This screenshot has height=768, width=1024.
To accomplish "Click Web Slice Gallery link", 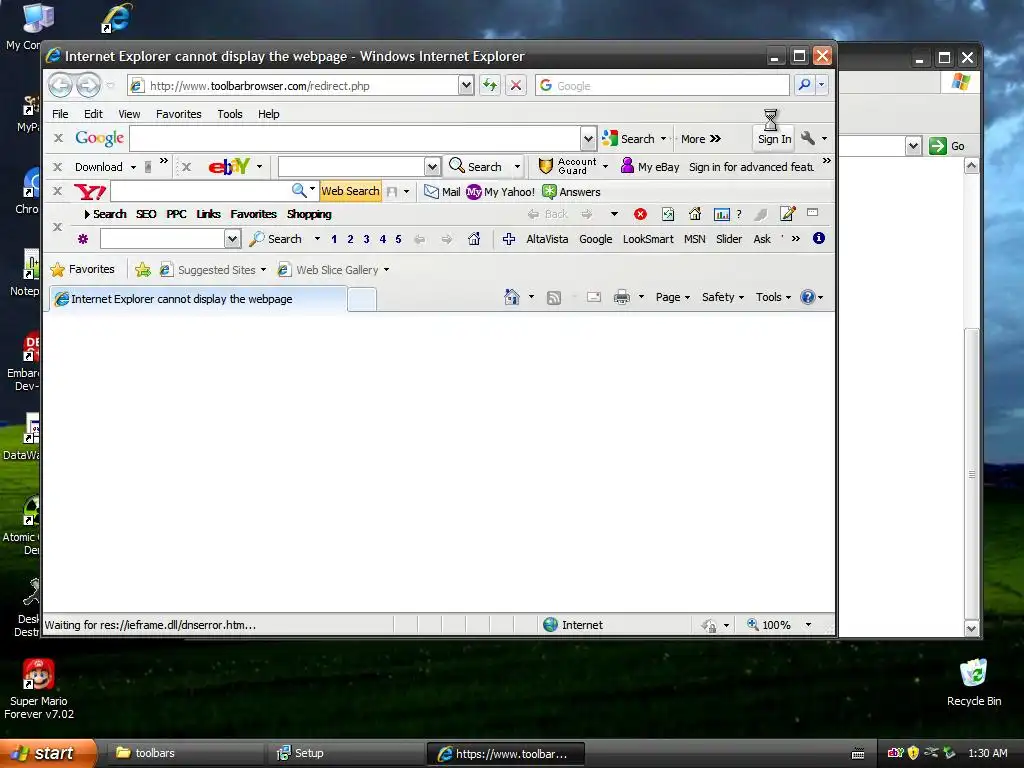I will click(333, 270).
